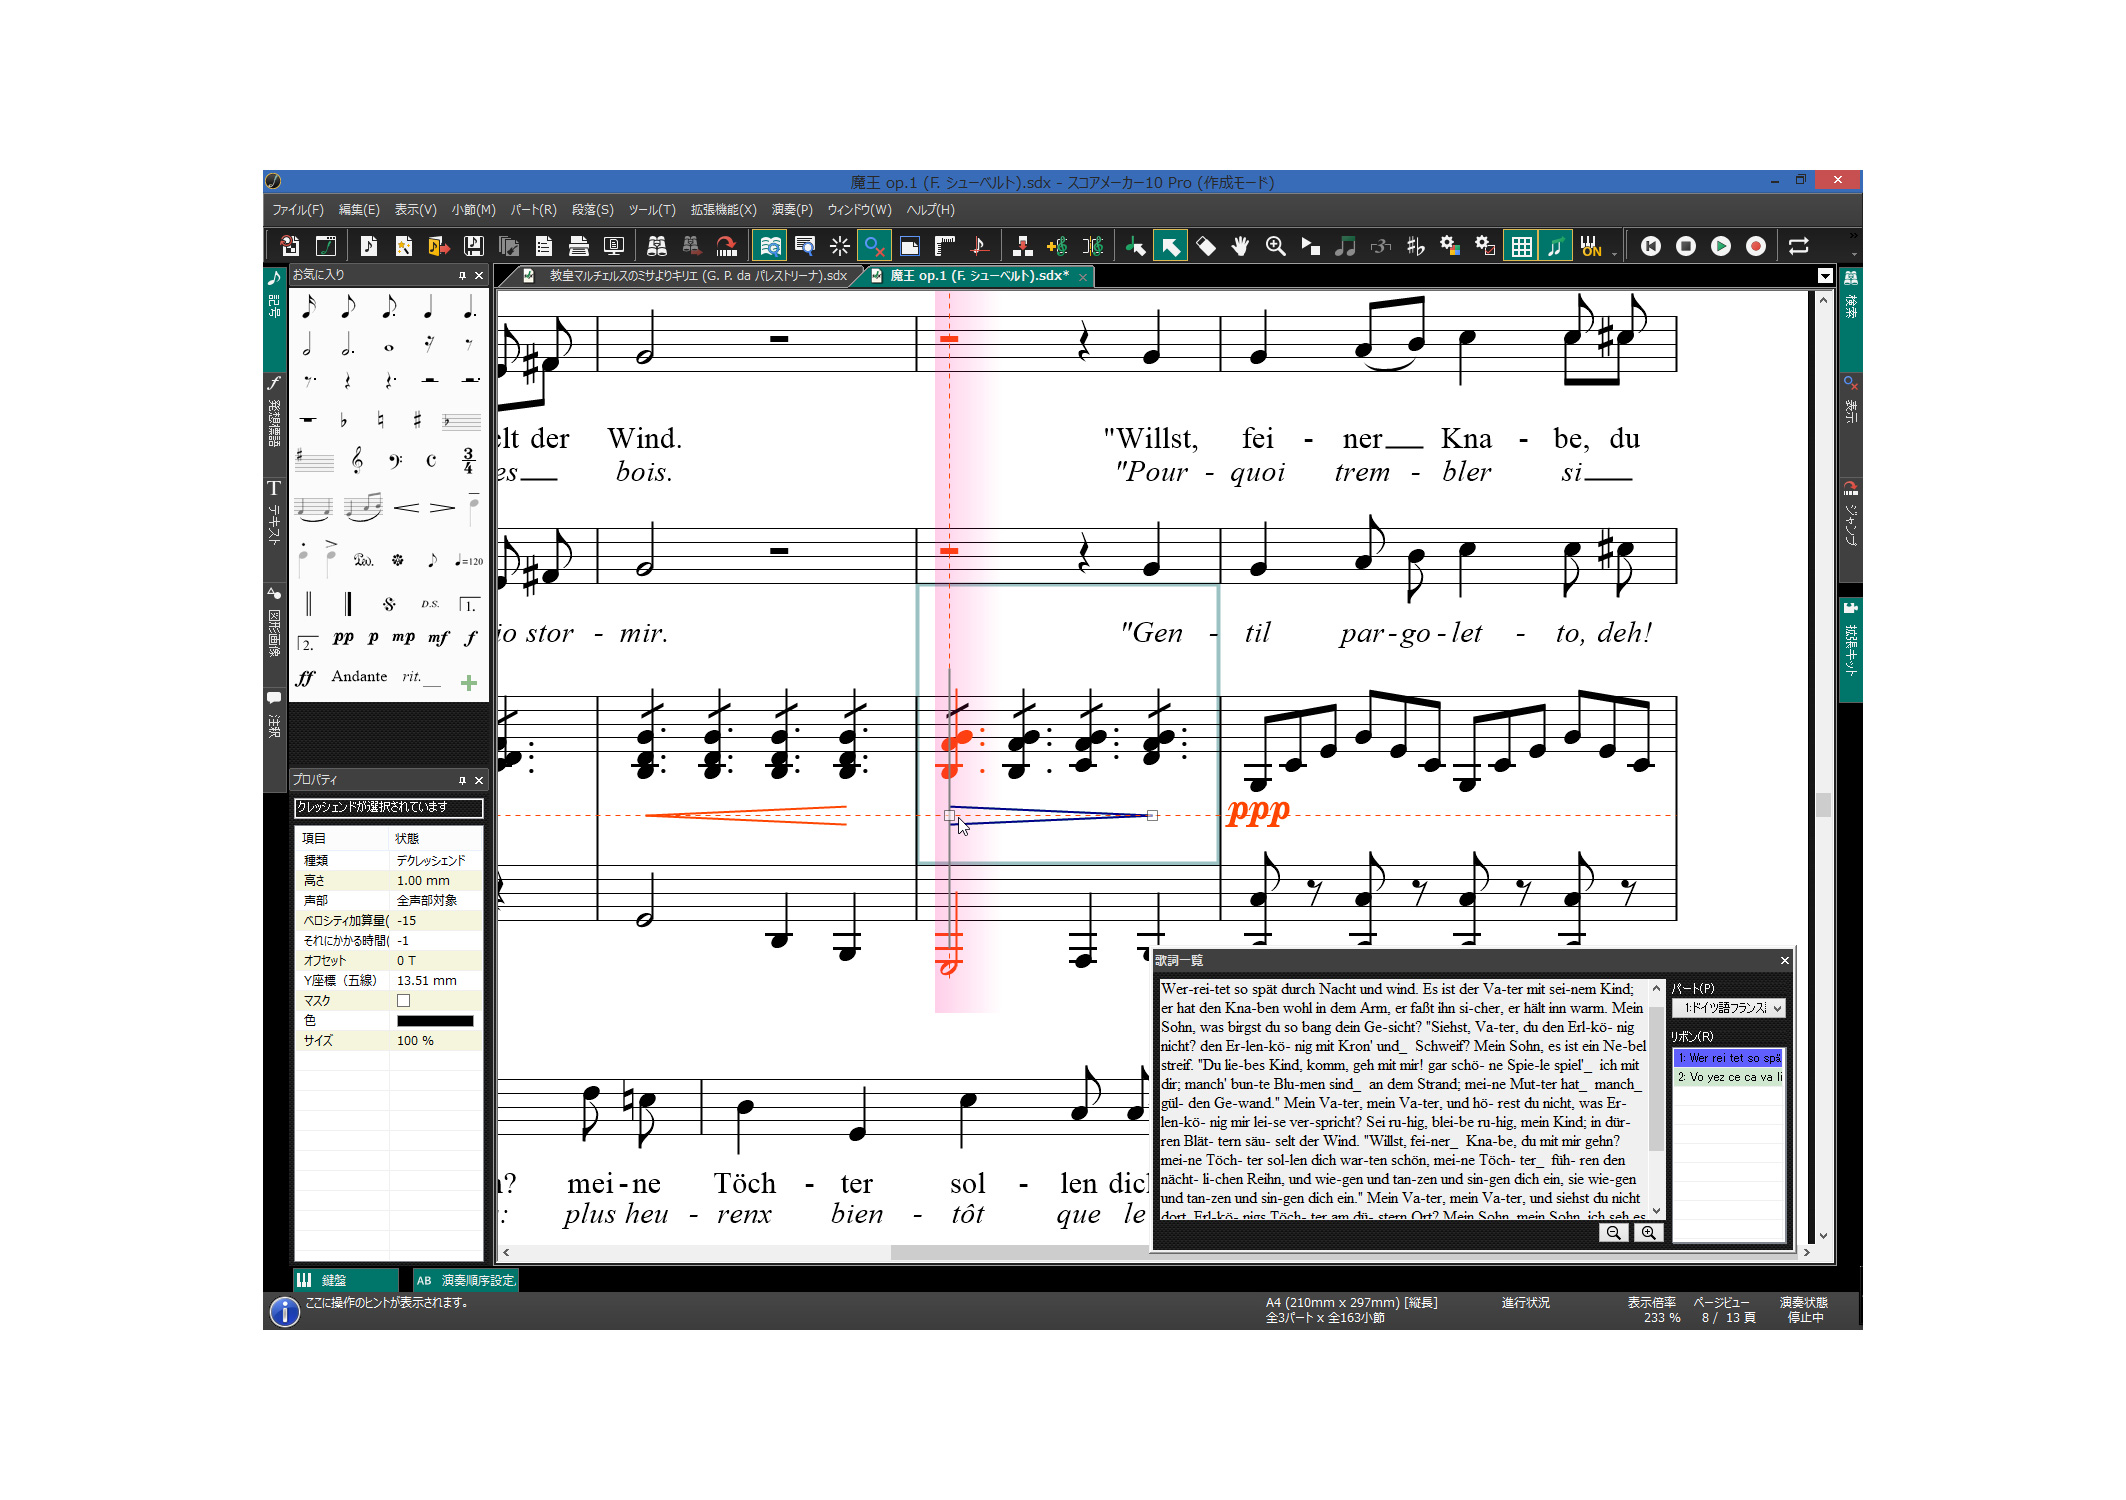
Task: Select the tempo quarter=120 symbol
Action: 468,560
